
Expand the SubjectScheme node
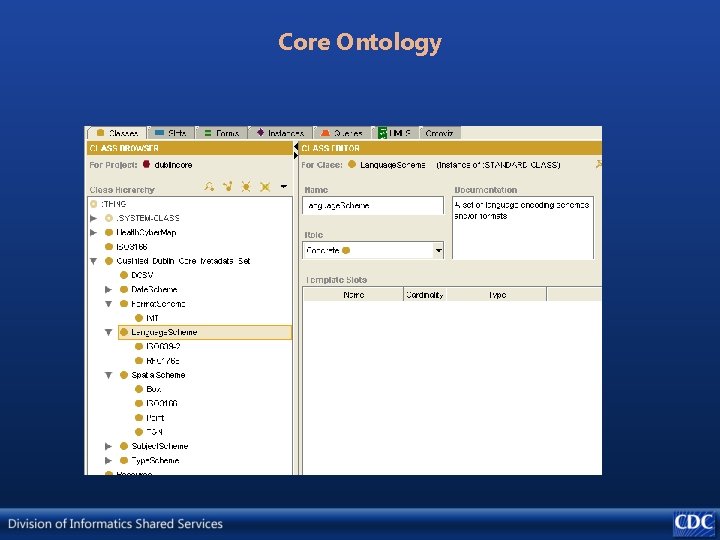coord(108,446)
